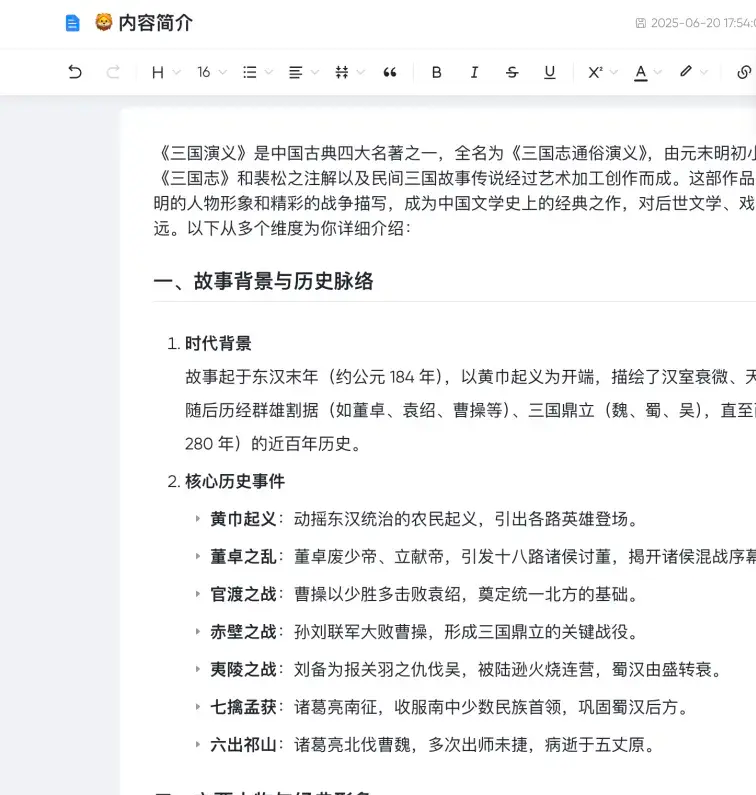Collapse the 董卓之乱 bullet triangle
The width and height of the screenshot is (756, 795).
(198, 556)
